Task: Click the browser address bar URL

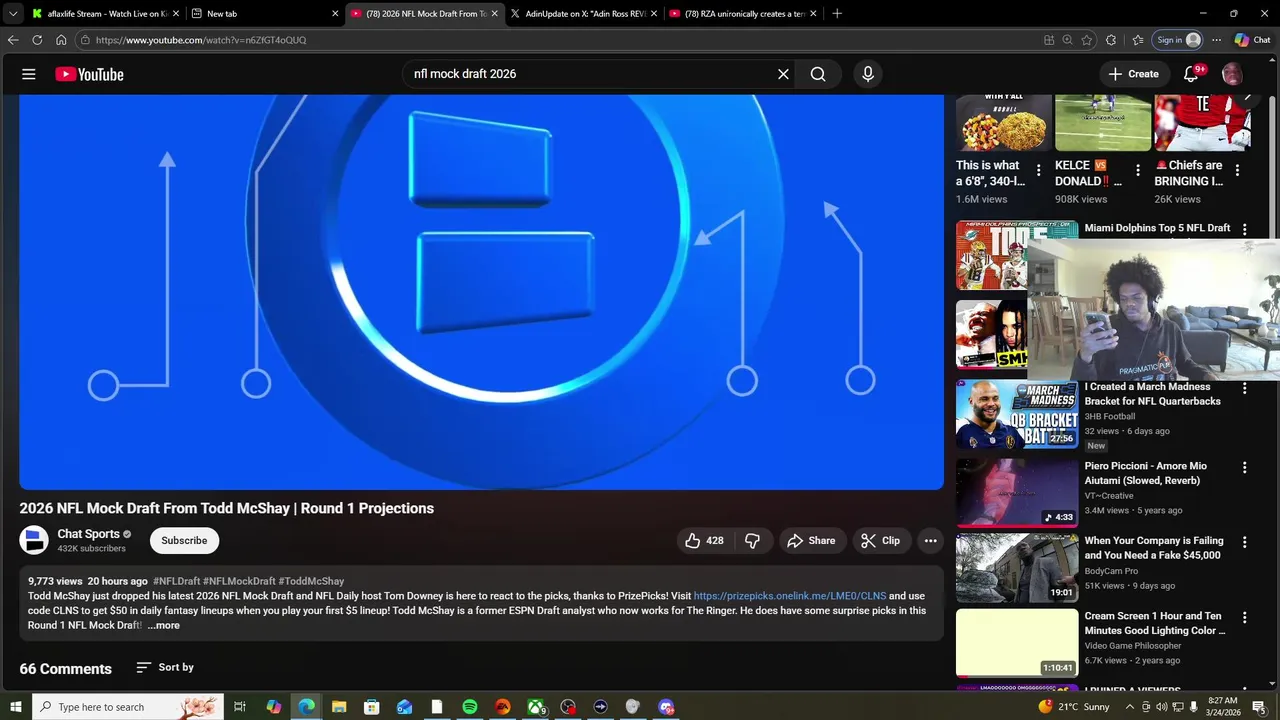Action: 201,40
